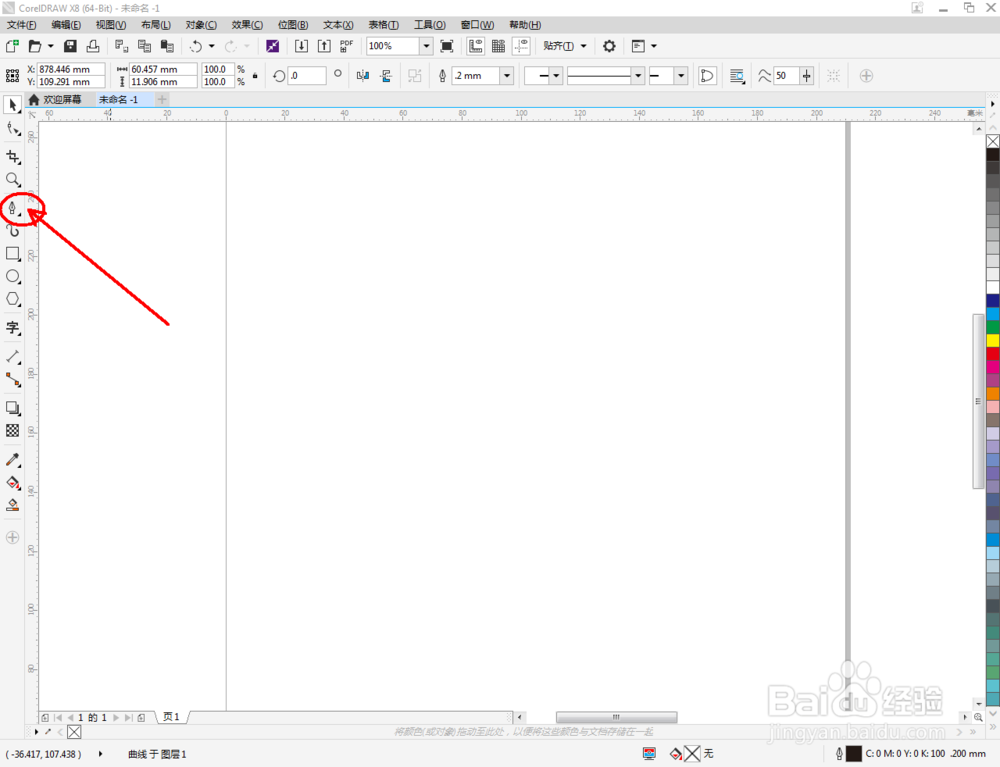Add page after current page
This screenshot has width=1000, height=767.
[141, 718]
